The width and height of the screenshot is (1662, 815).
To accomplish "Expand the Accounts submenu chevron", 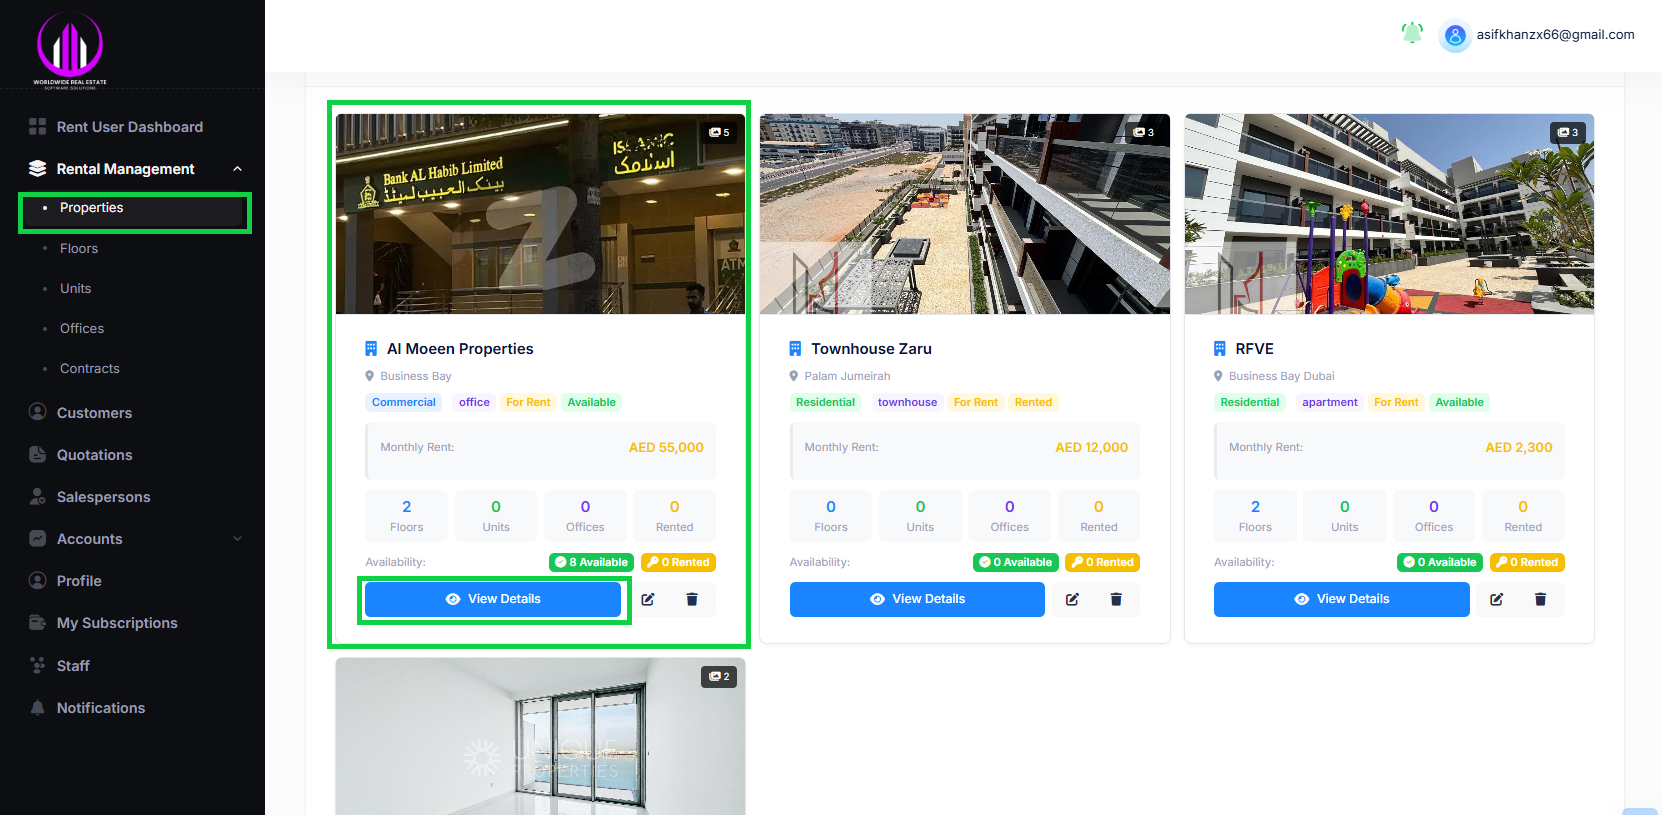I will click(x=237, y=539).
